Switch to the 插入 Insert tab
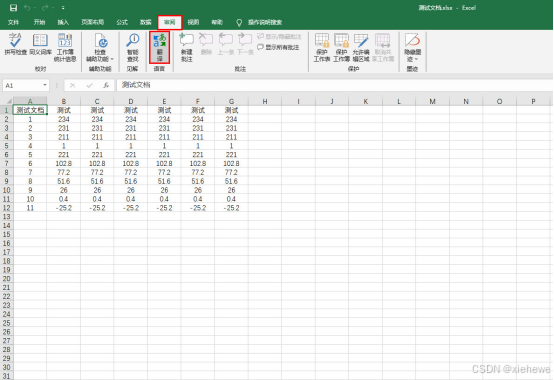Viewport: 554px width, 380px height. coord(63,22)
